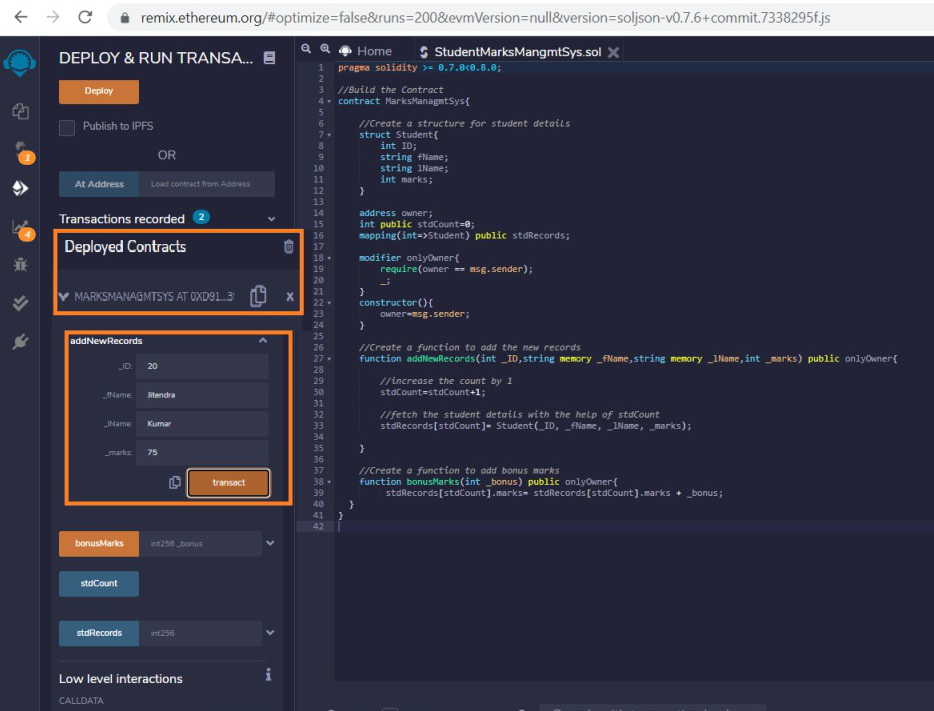
Task: Copy addNewRecords calldata with clipboard icon
Action: click(175, 482)
